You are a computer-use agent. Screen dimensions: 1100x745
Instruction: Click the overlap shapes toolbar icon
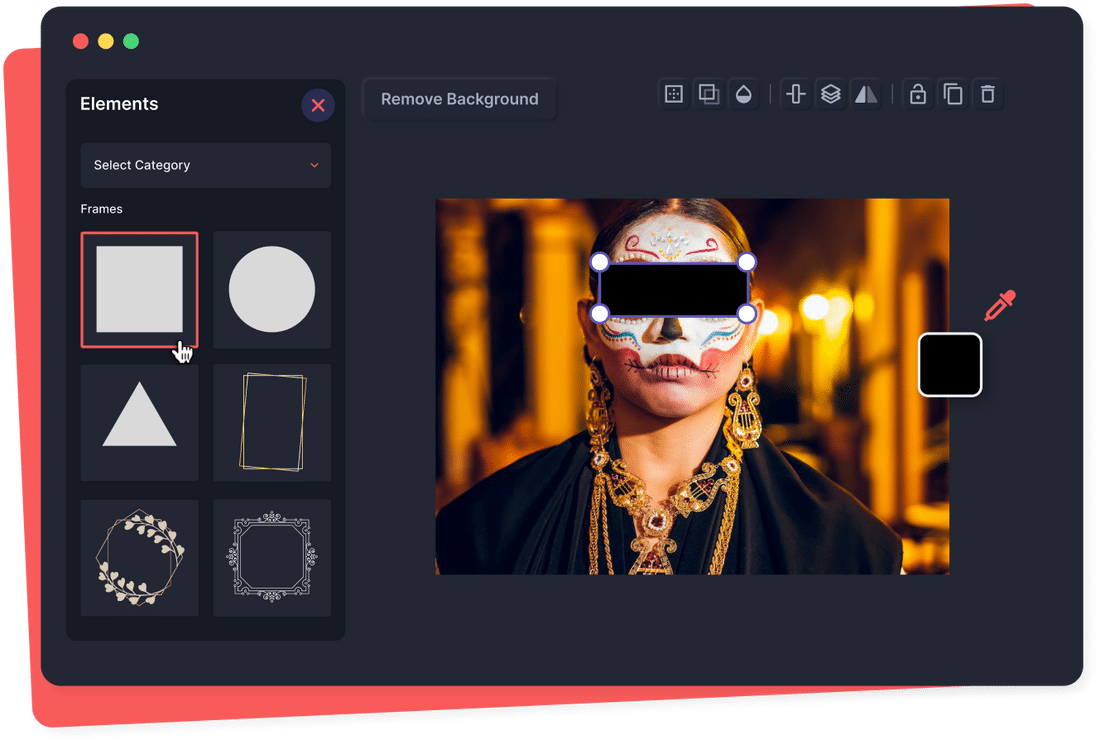[x=709, y=93]
